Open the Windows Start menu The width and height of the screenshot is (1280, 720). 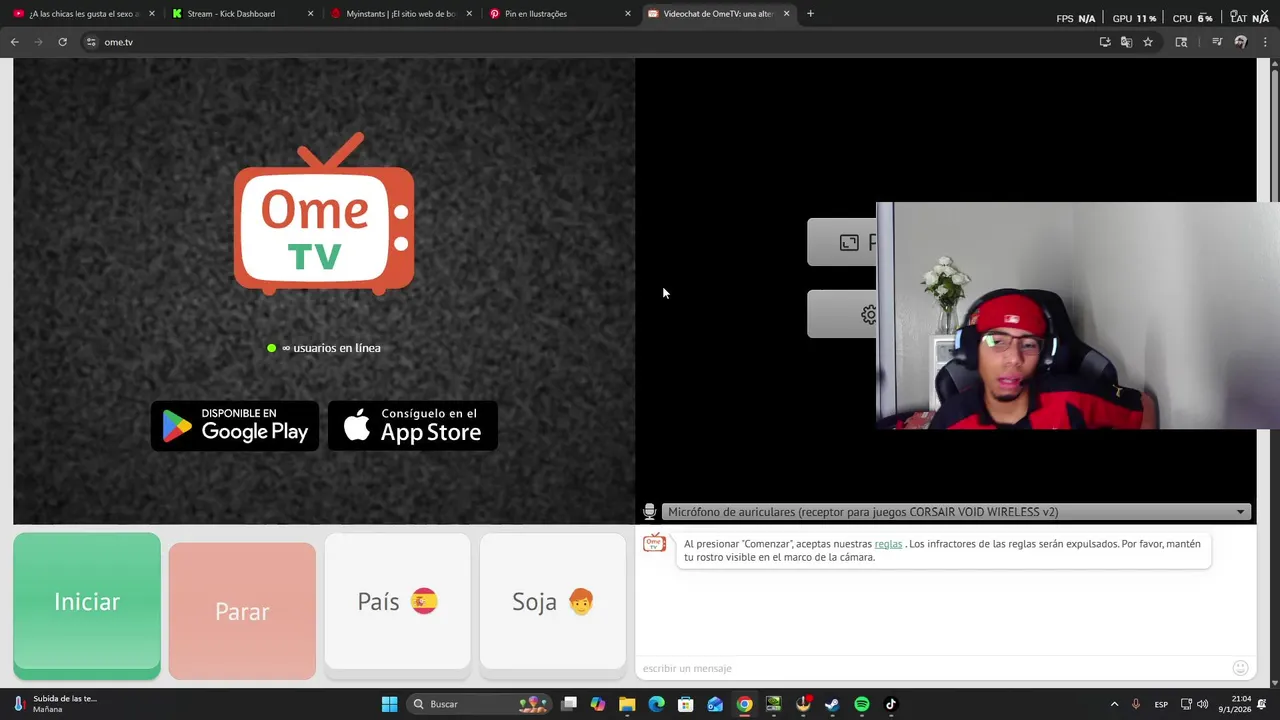coord(389,704)
